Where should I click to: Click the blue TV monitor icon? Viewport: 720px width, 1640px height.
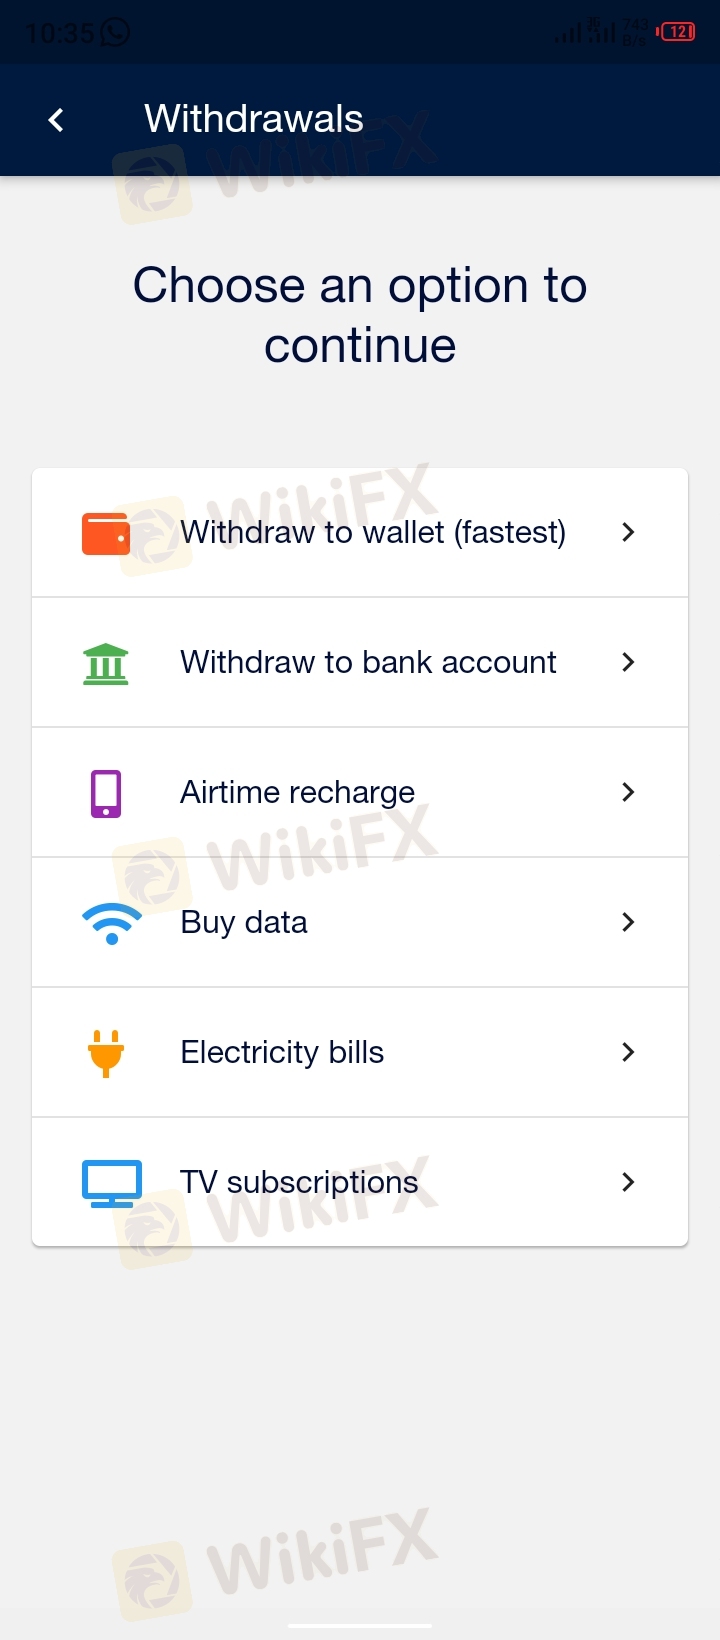coord(111,1183)
